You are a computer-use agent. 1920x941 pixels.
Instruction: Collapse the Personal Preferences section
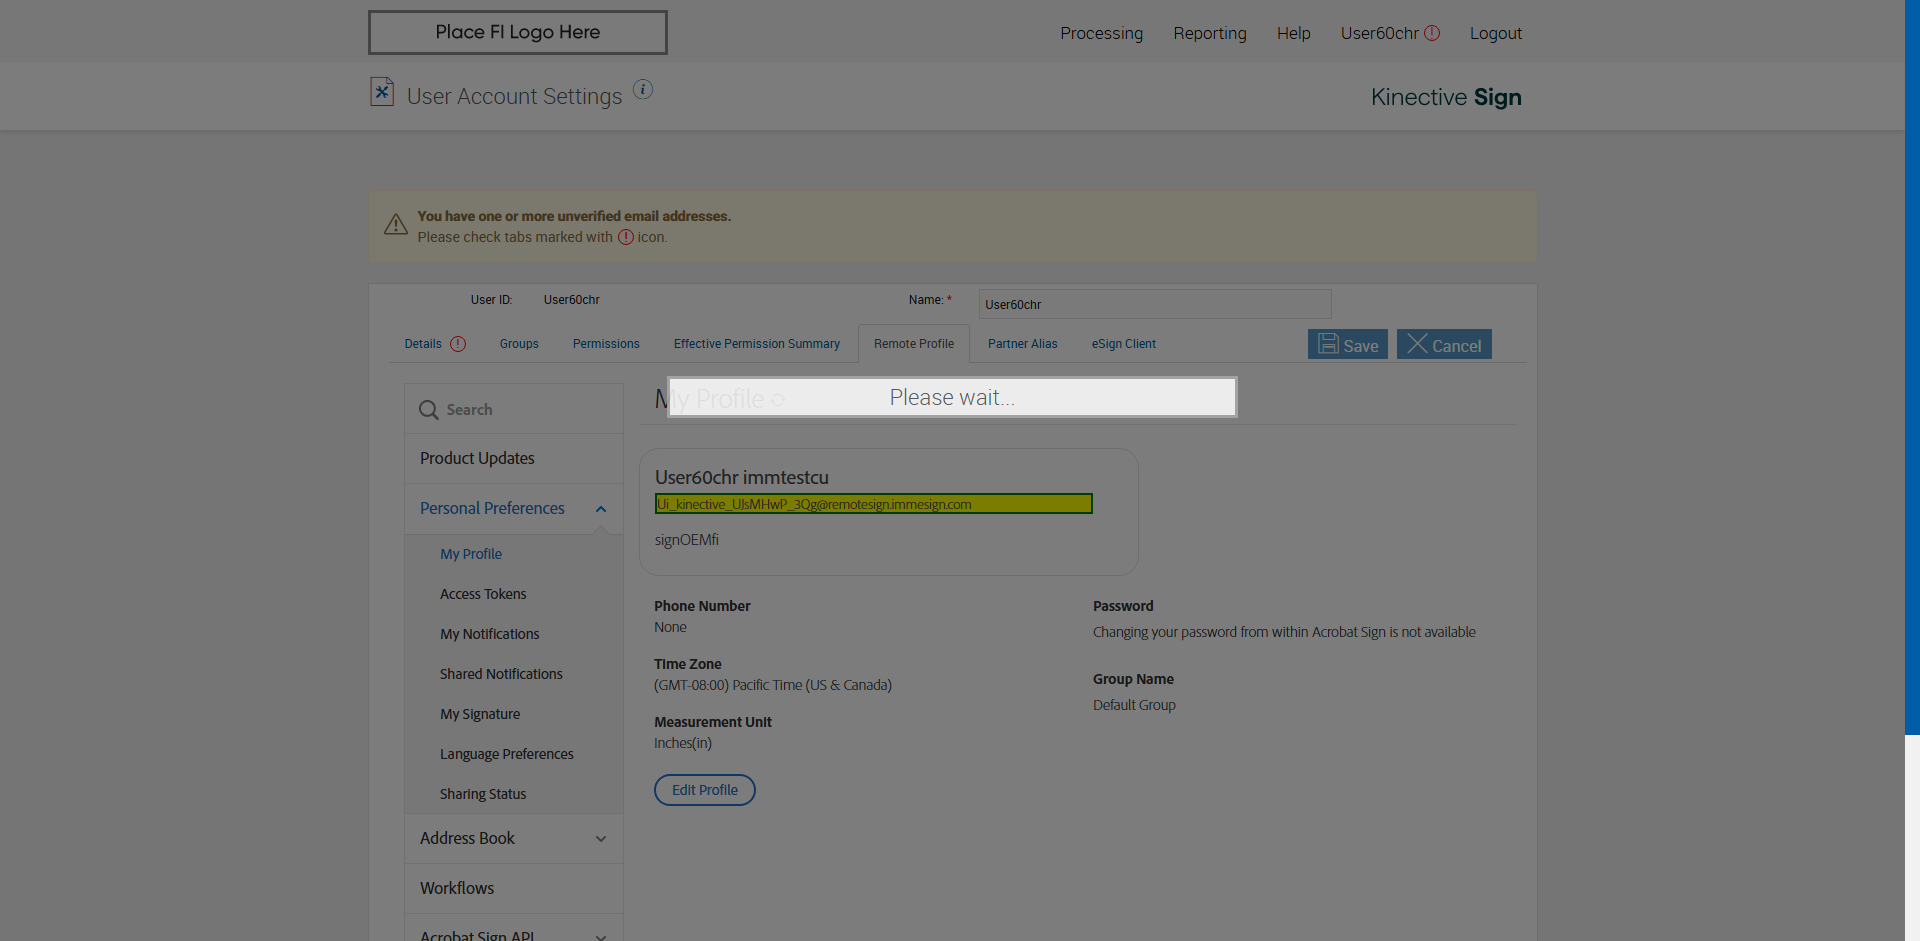tap(600, 509)
